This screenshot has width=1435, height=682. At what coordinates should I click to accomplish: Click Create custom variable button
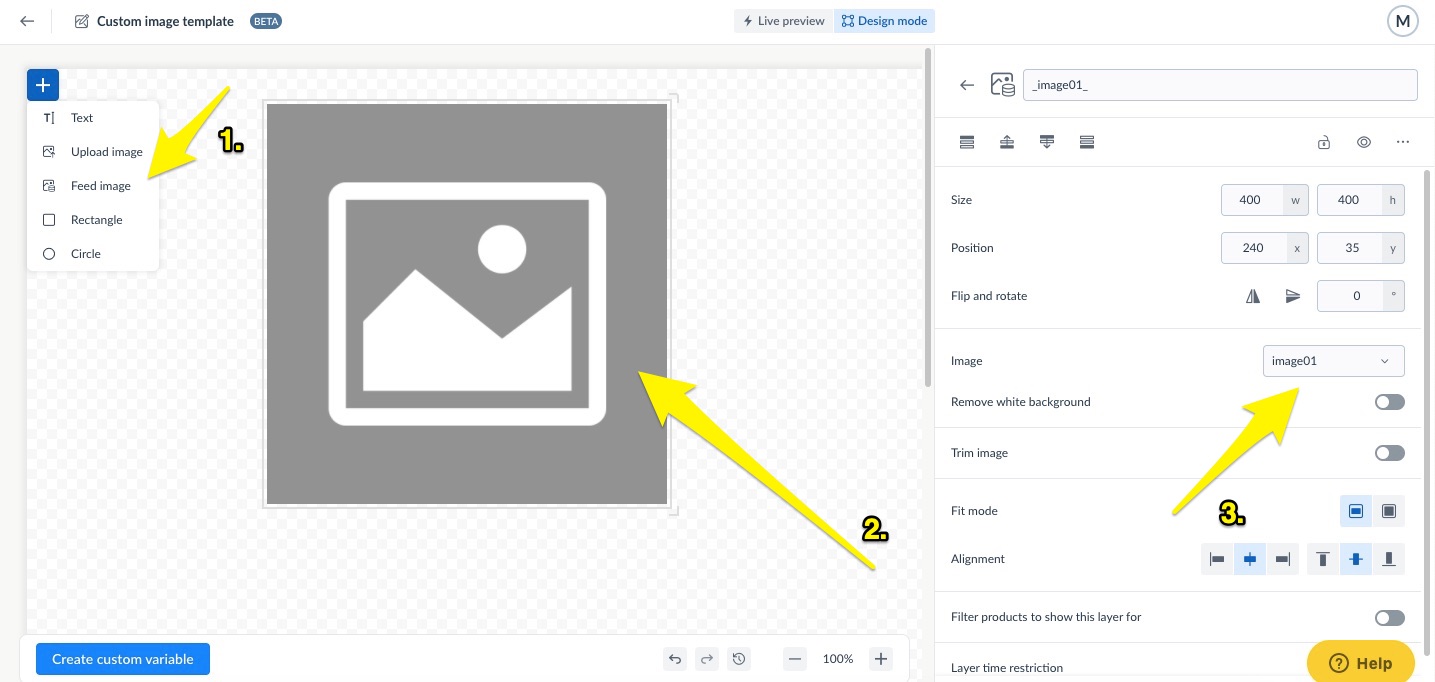coord(122,659)
